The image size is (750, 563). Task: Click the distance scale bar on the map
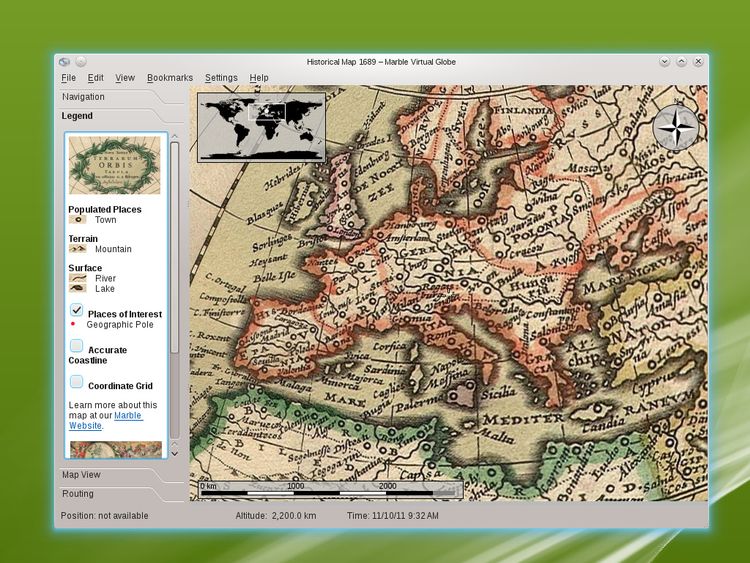click(x=330, y=490)
